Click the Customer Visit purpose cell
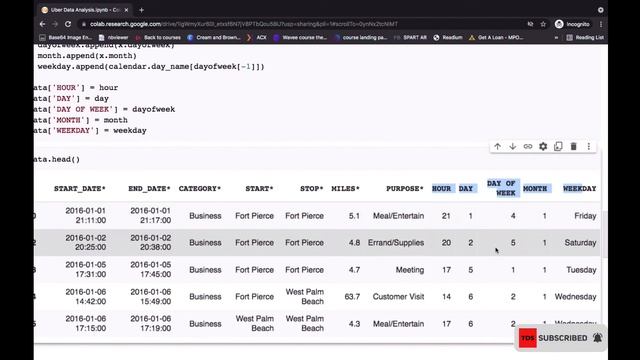This screenshot has height=360, width=640. pyautogui.click(x=398, y=297)
